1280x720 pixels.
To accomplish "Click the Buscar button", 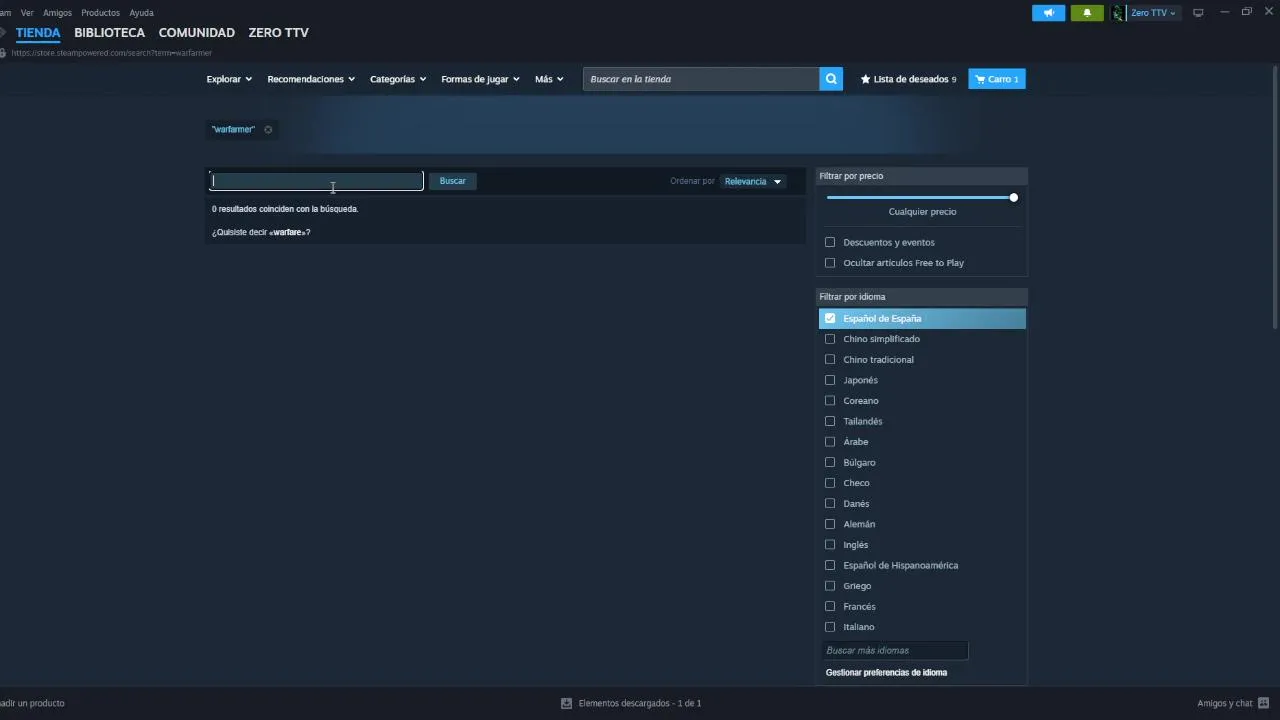I will [453, 181].
